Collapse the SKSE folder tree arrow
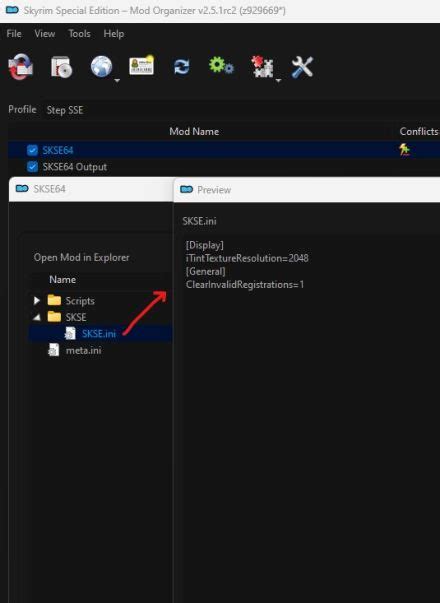Viewport: 440px width, 603px height. click(x=37, y=317)
